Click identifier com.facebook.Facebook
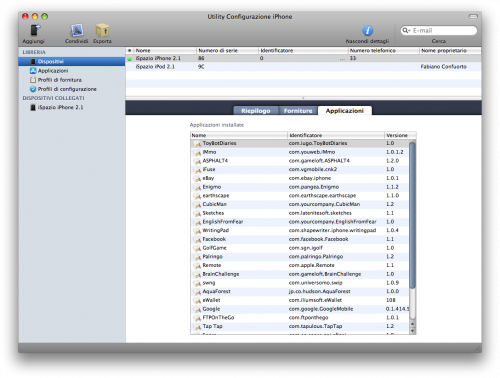 318,239
